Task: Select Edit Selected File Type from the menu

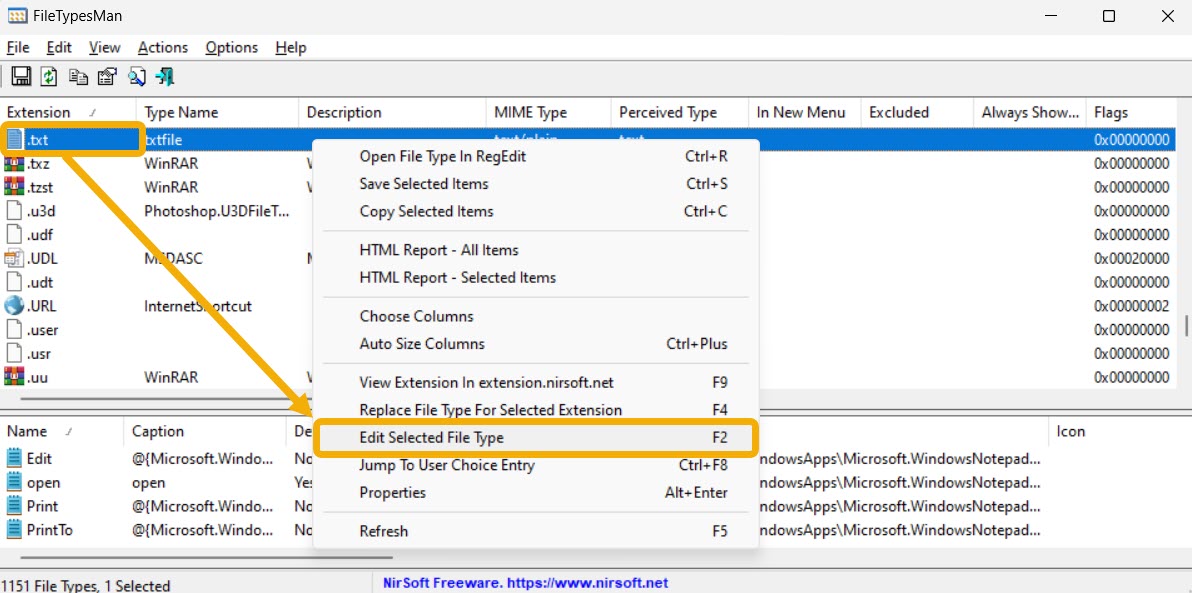Action: (432, 437)
